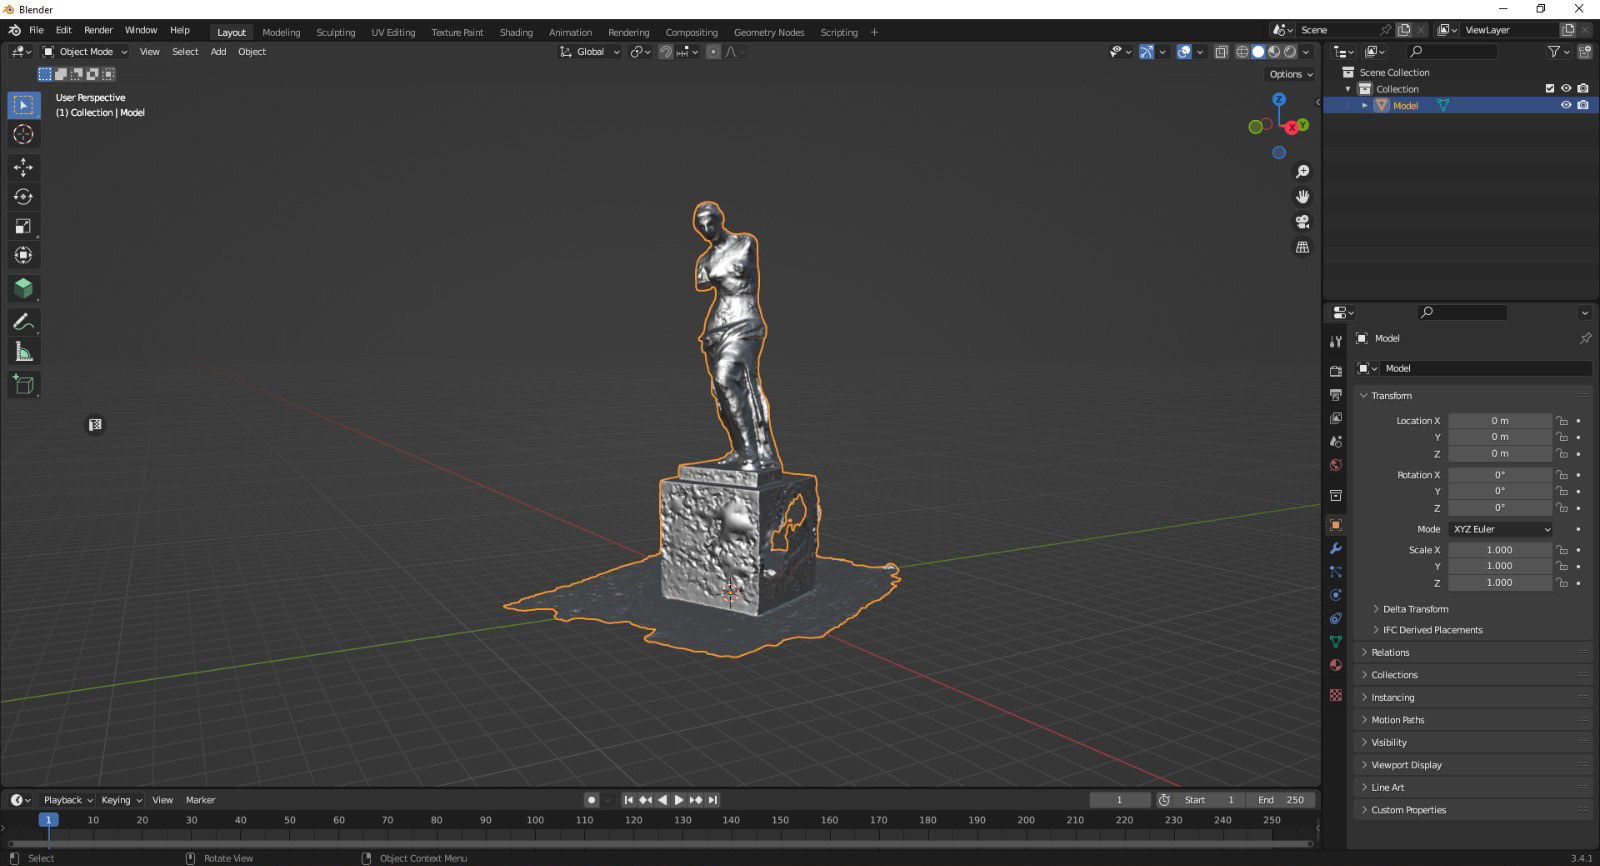This screenshot has width=1600, height=866.
Task: Open the Modifier properties tab (blue wrench)
Action: pos(1335,548)
